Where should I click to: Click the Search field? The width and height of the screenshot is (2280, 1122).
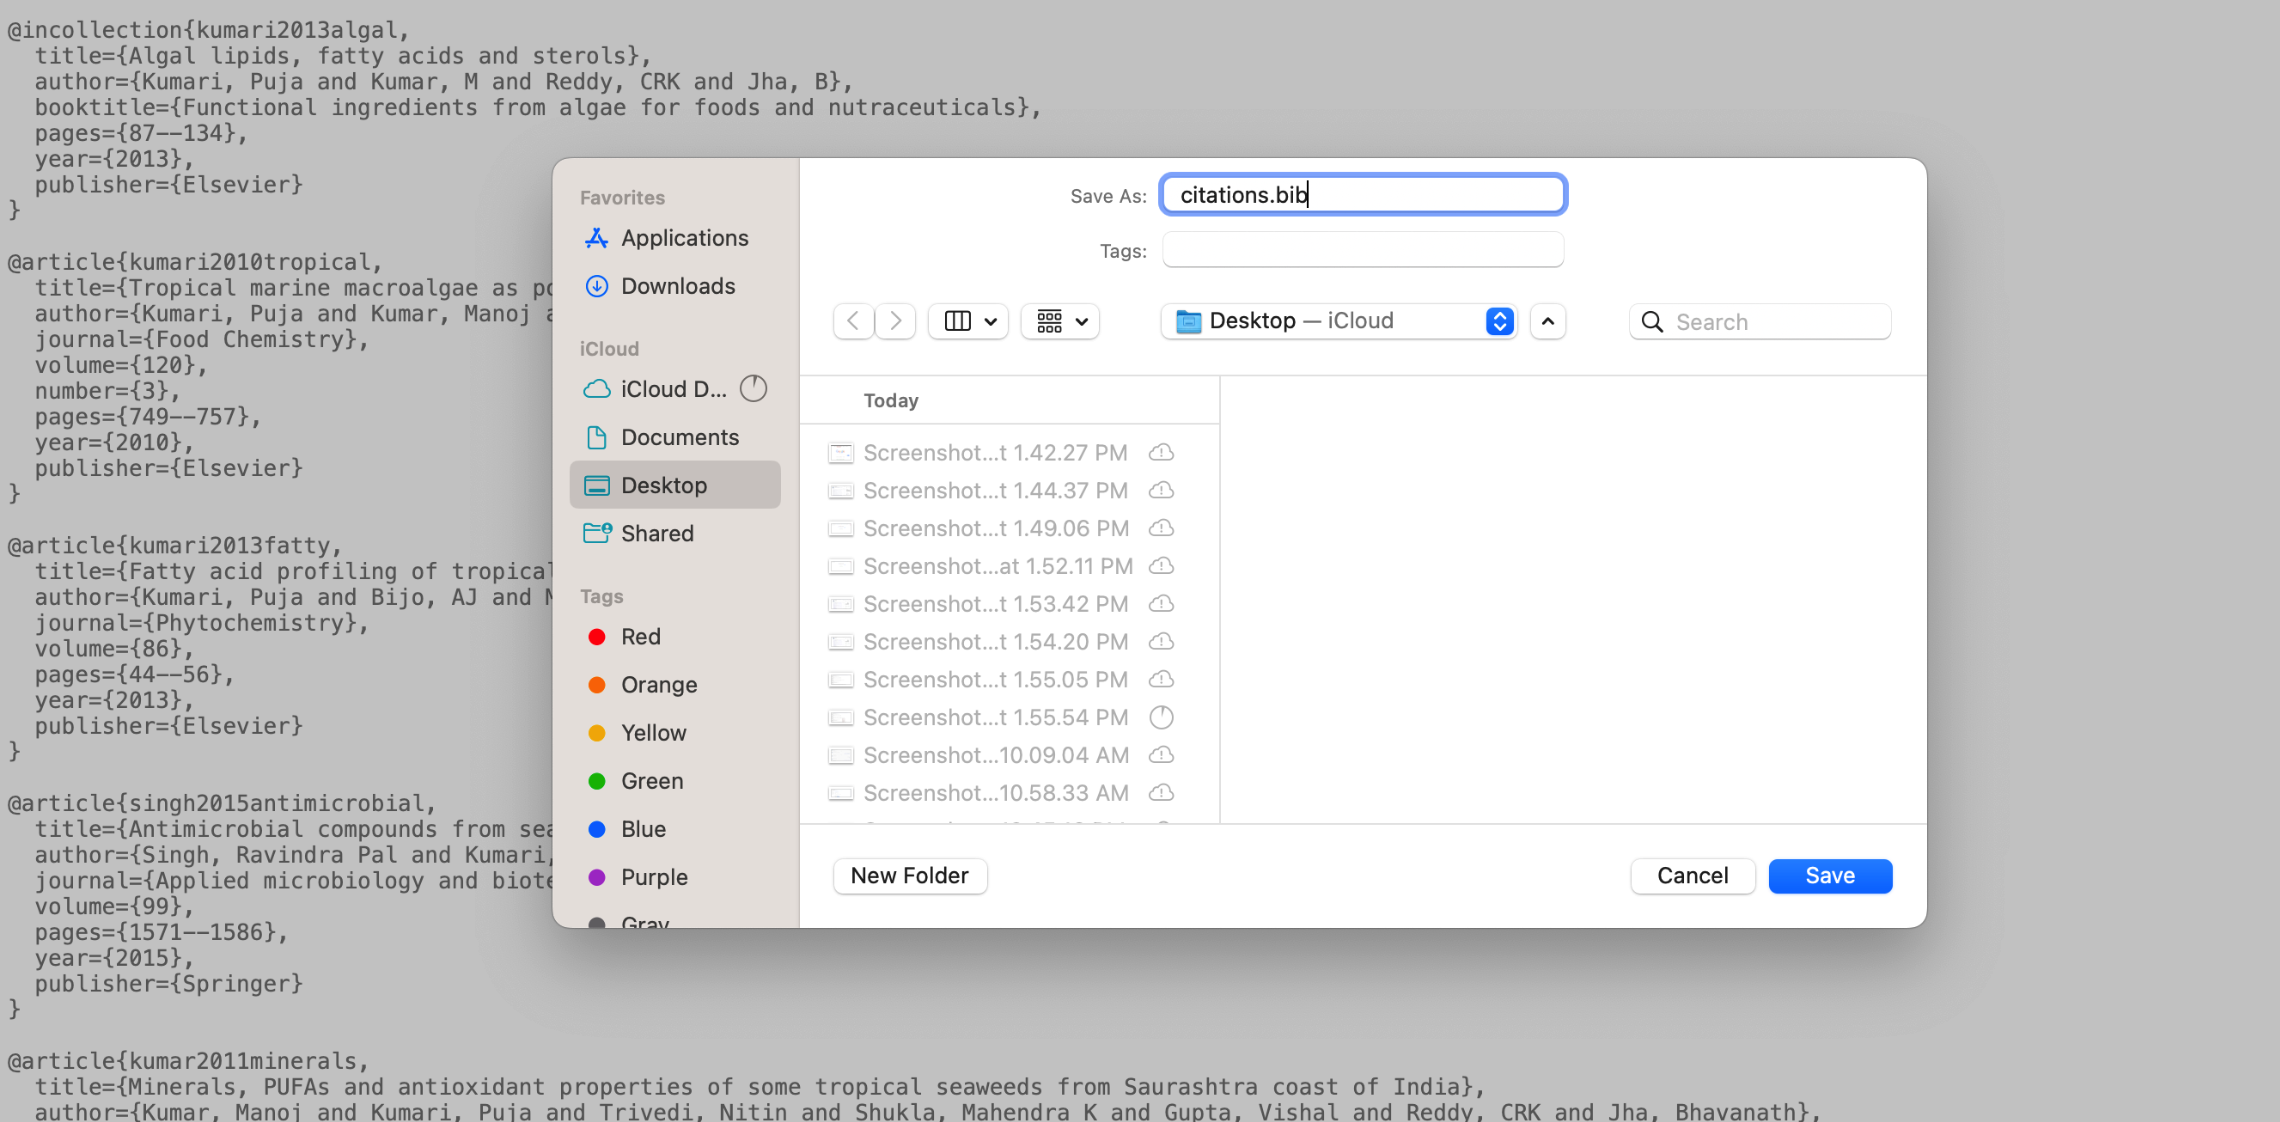tap(1760, 322)
